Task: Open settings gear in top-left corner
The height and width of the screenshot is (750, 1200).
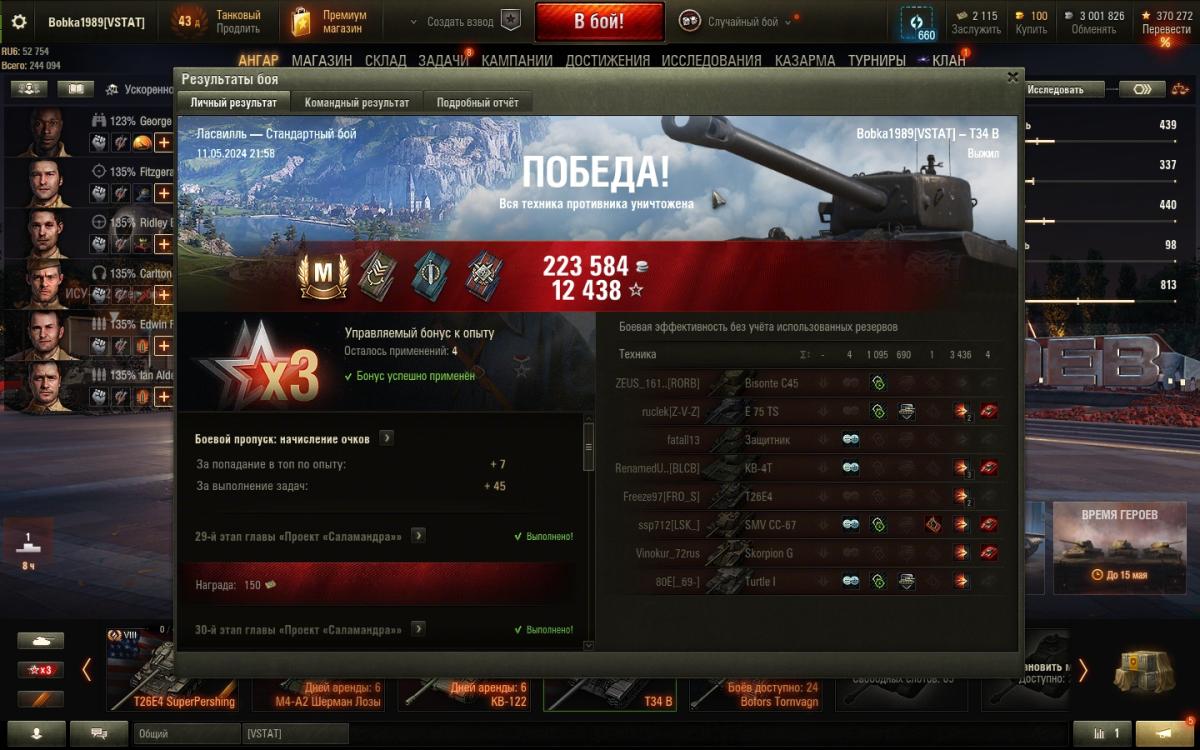Action: pyautogui.click(x=18, y=21)
